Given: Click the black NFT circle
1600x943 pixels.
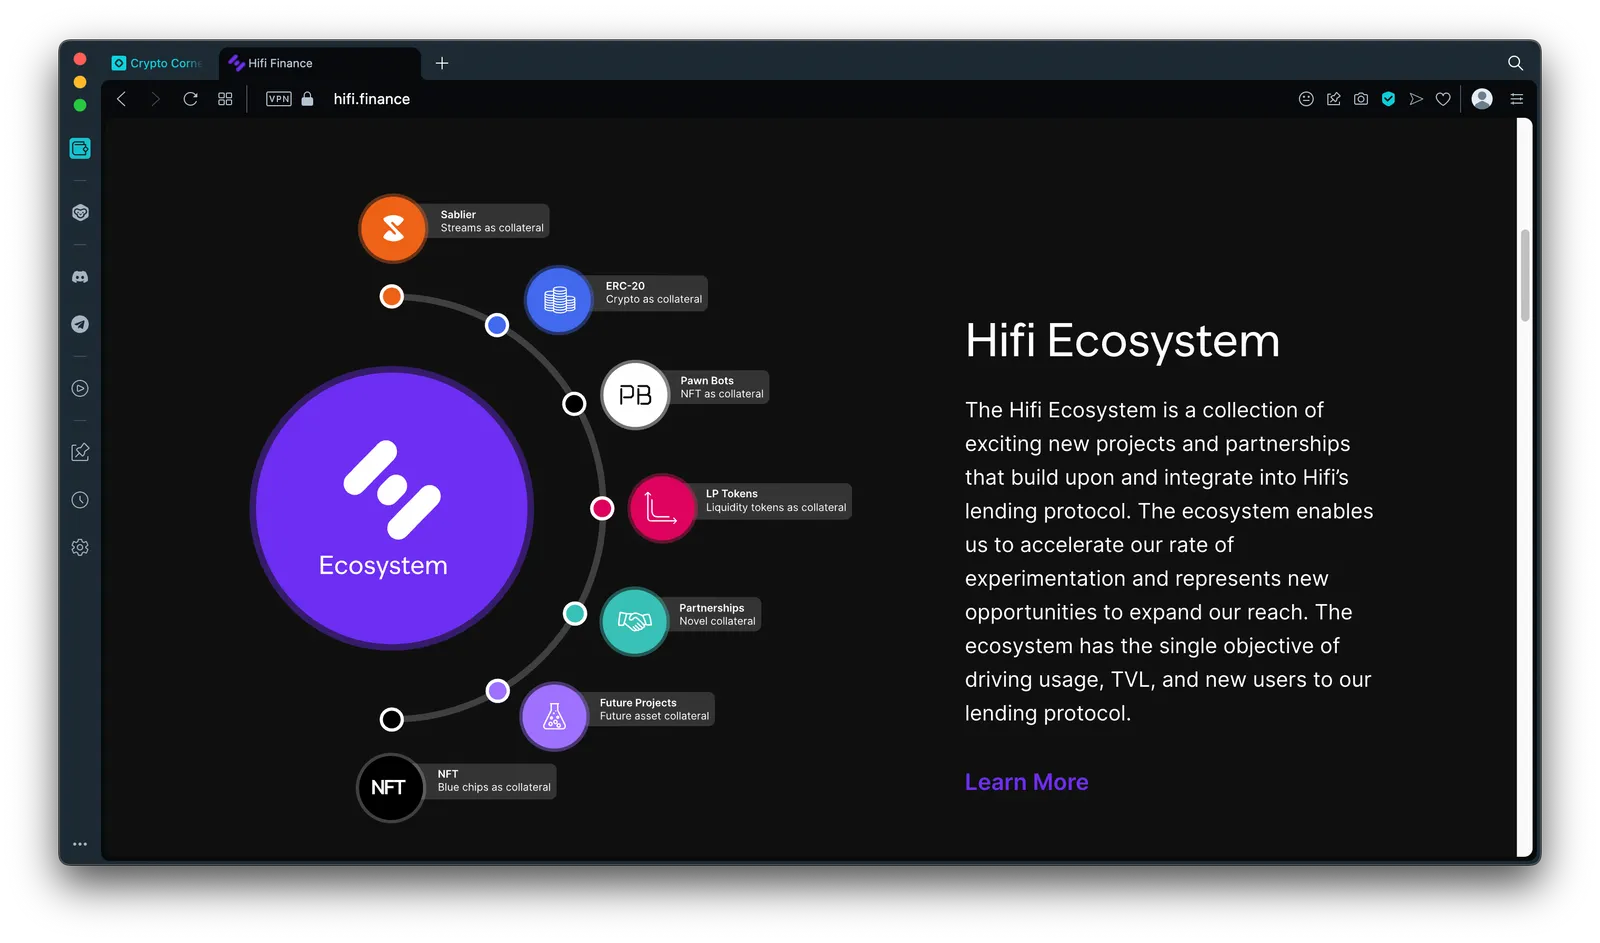Looking at the screenshot, I should coord(390,787).
